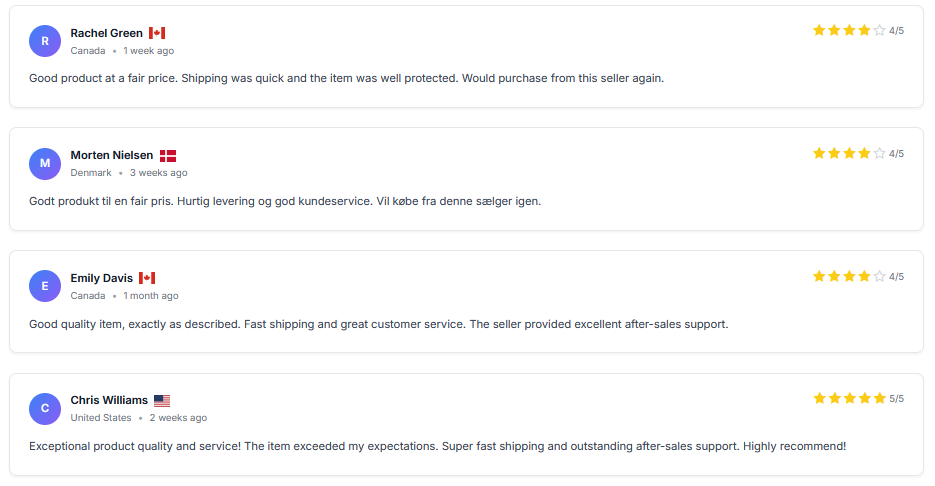Viewport: 935px width, 486px height.
Task: Click Chris Williams's five-star rating
Action: [x=849, y=398]
